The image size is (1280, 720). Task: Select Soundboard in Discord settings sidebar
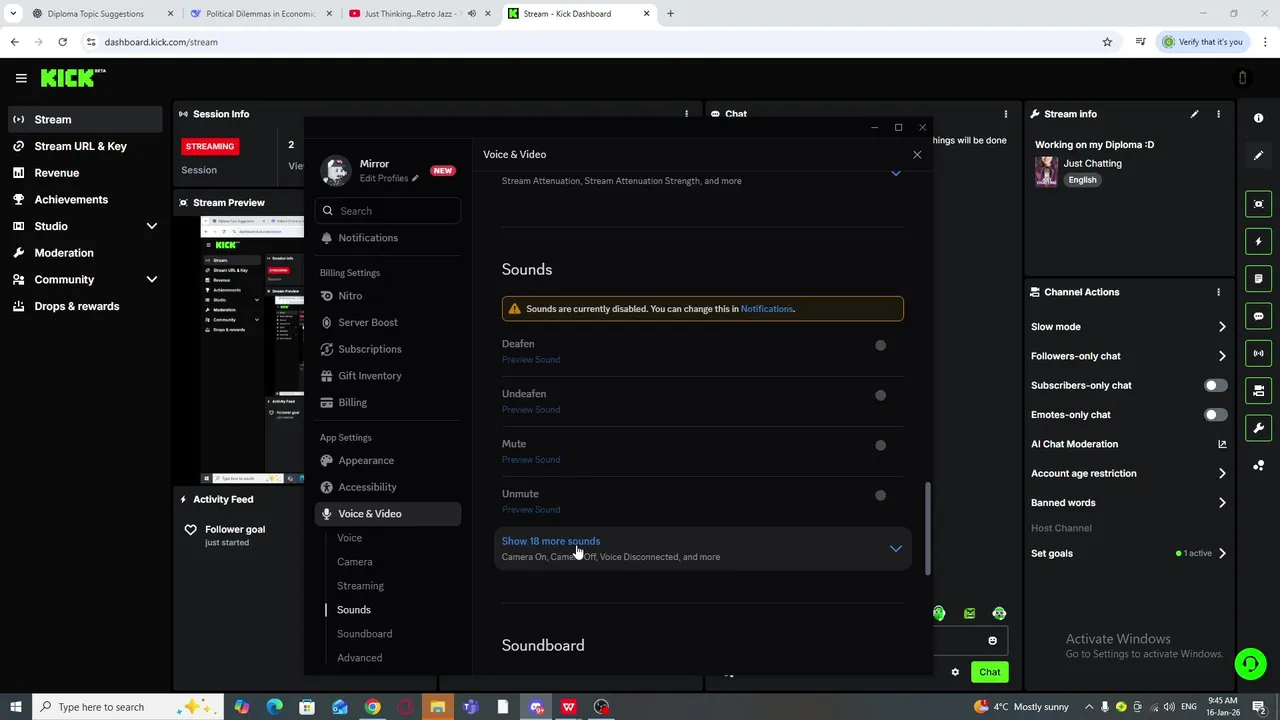[x=364, y=634]
